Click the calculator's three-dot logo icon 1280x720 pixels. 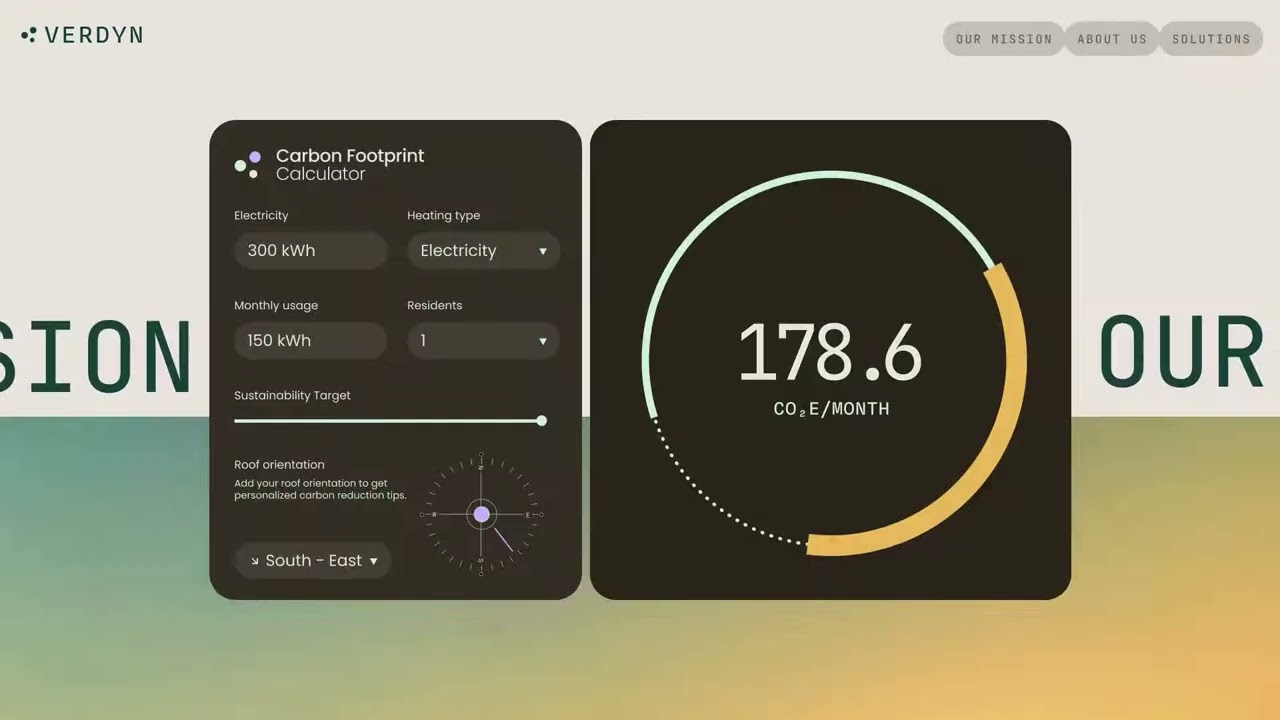[247, 165]
